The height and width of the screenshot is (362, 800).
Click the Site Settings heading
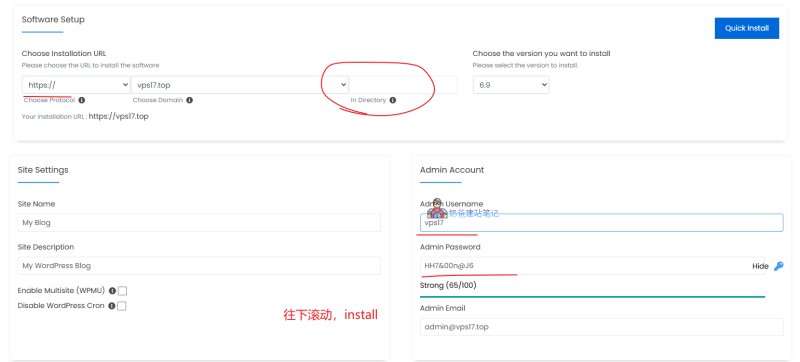point(43,170)
